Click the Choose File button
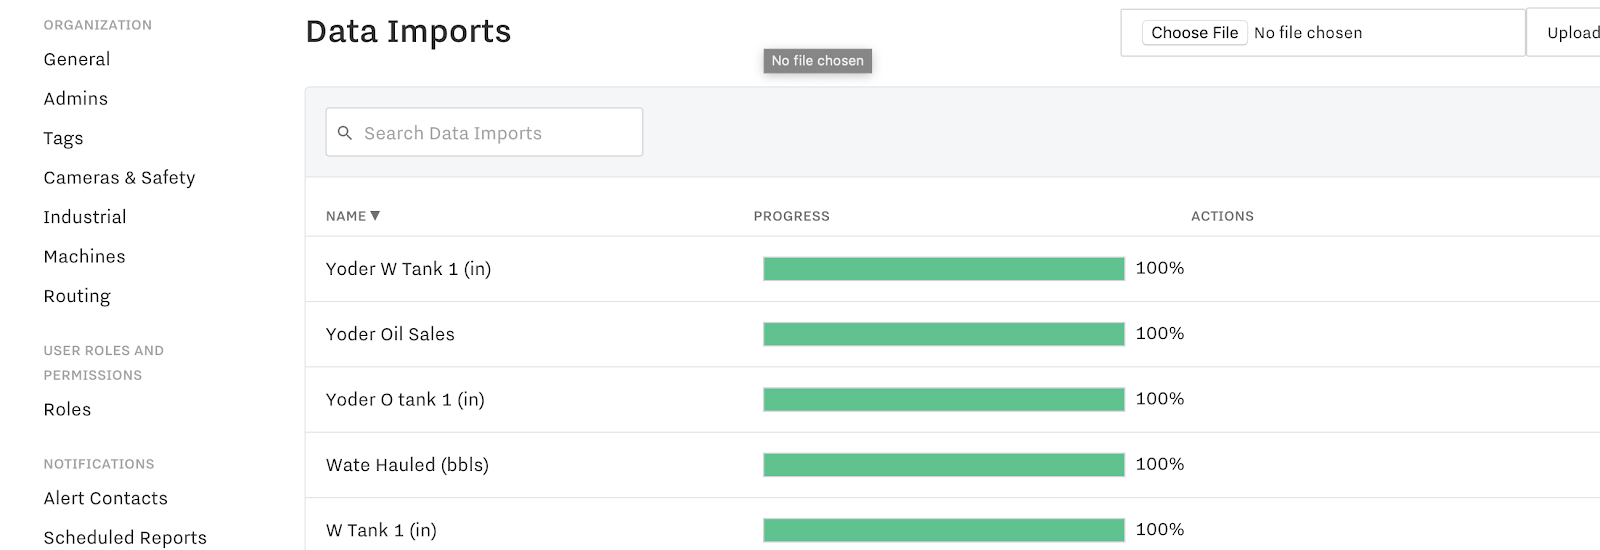The image size is (1600, 550). coord(1195,33)
